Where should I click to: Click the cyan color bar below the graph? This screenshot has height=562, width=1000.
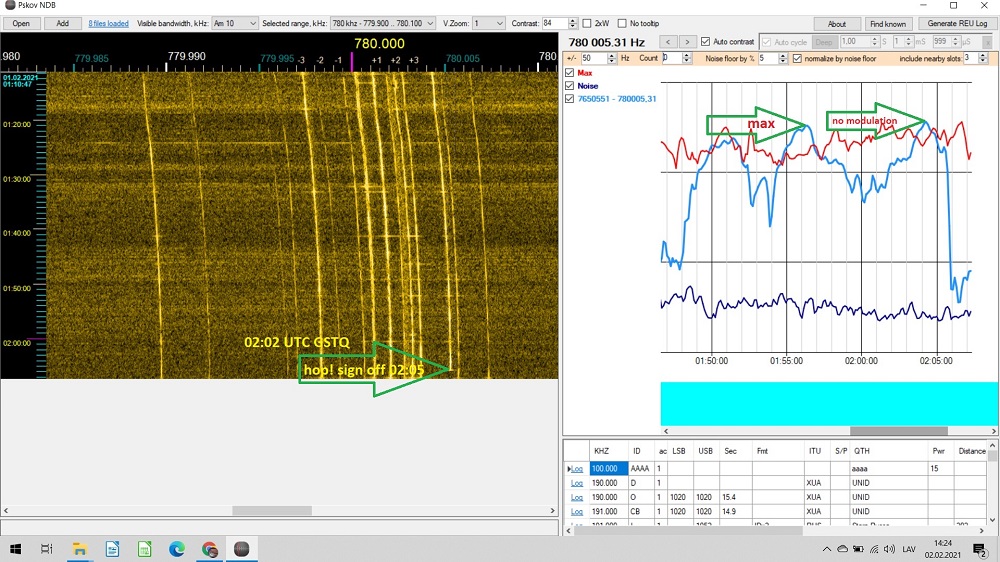829,404
